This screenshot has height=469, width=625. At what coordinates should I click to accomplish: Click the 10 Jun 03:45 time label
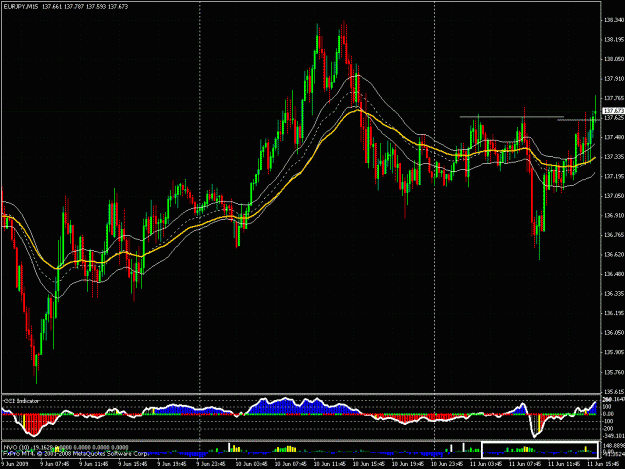point(251,464)
